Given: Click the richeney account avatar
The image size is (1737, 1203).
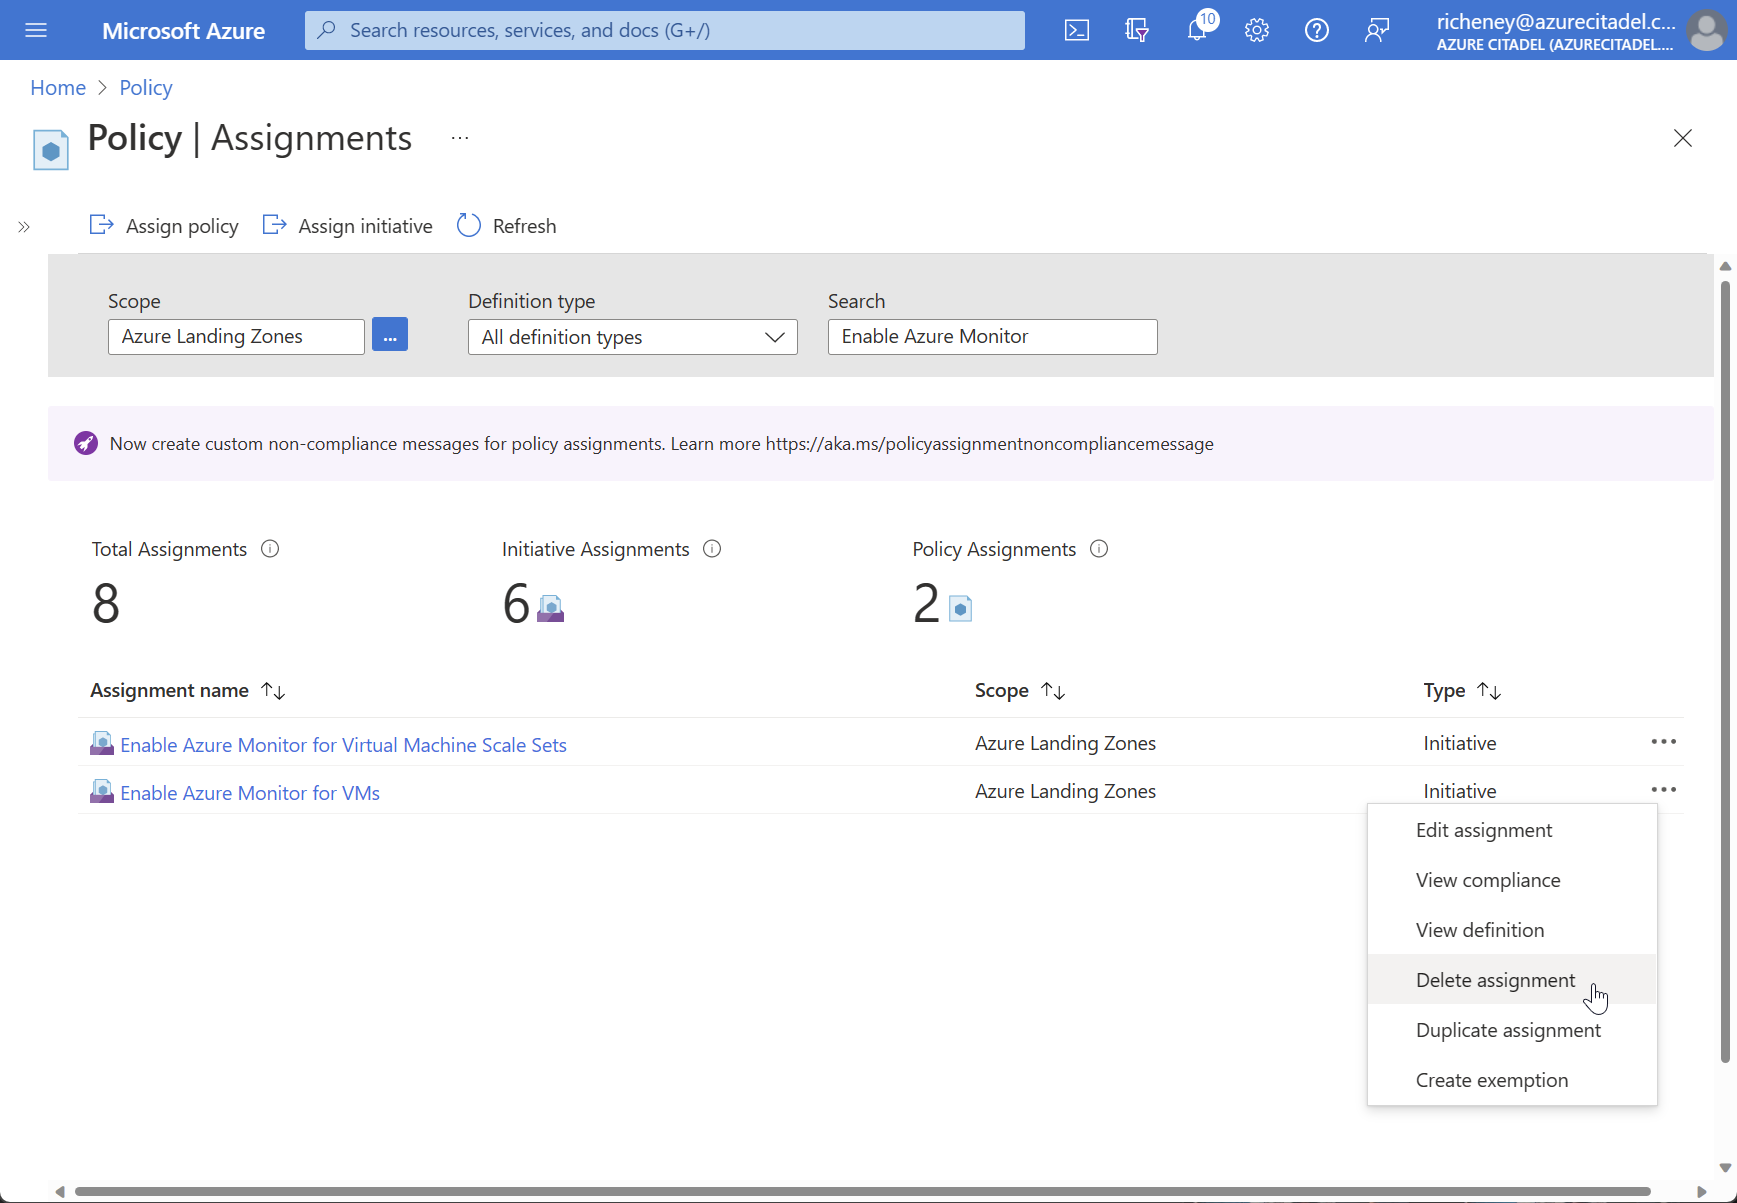Looking at the screenshot, I should [x=1708, y=30].
